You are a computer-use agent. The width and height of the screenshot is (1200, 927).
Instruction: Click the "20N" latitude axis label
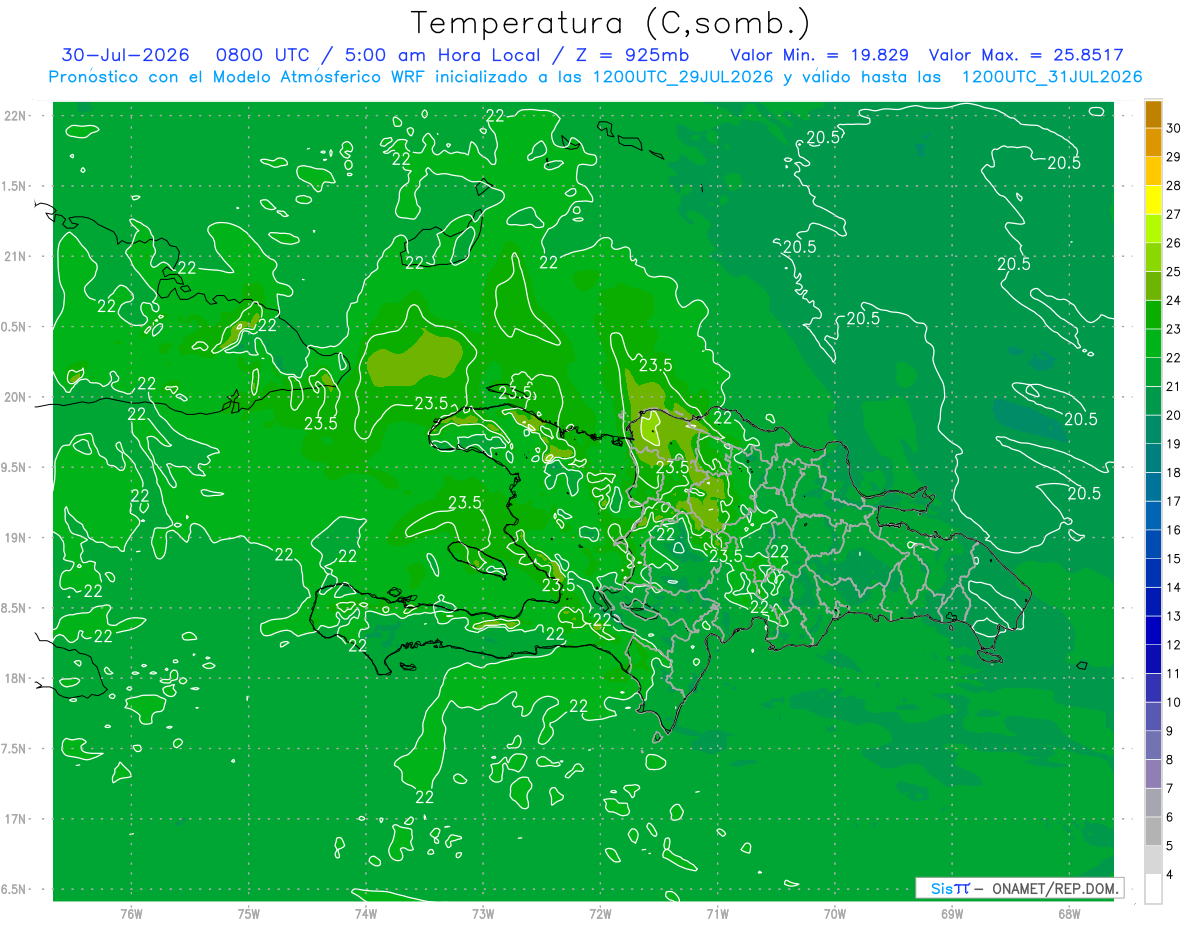point(15,397)
